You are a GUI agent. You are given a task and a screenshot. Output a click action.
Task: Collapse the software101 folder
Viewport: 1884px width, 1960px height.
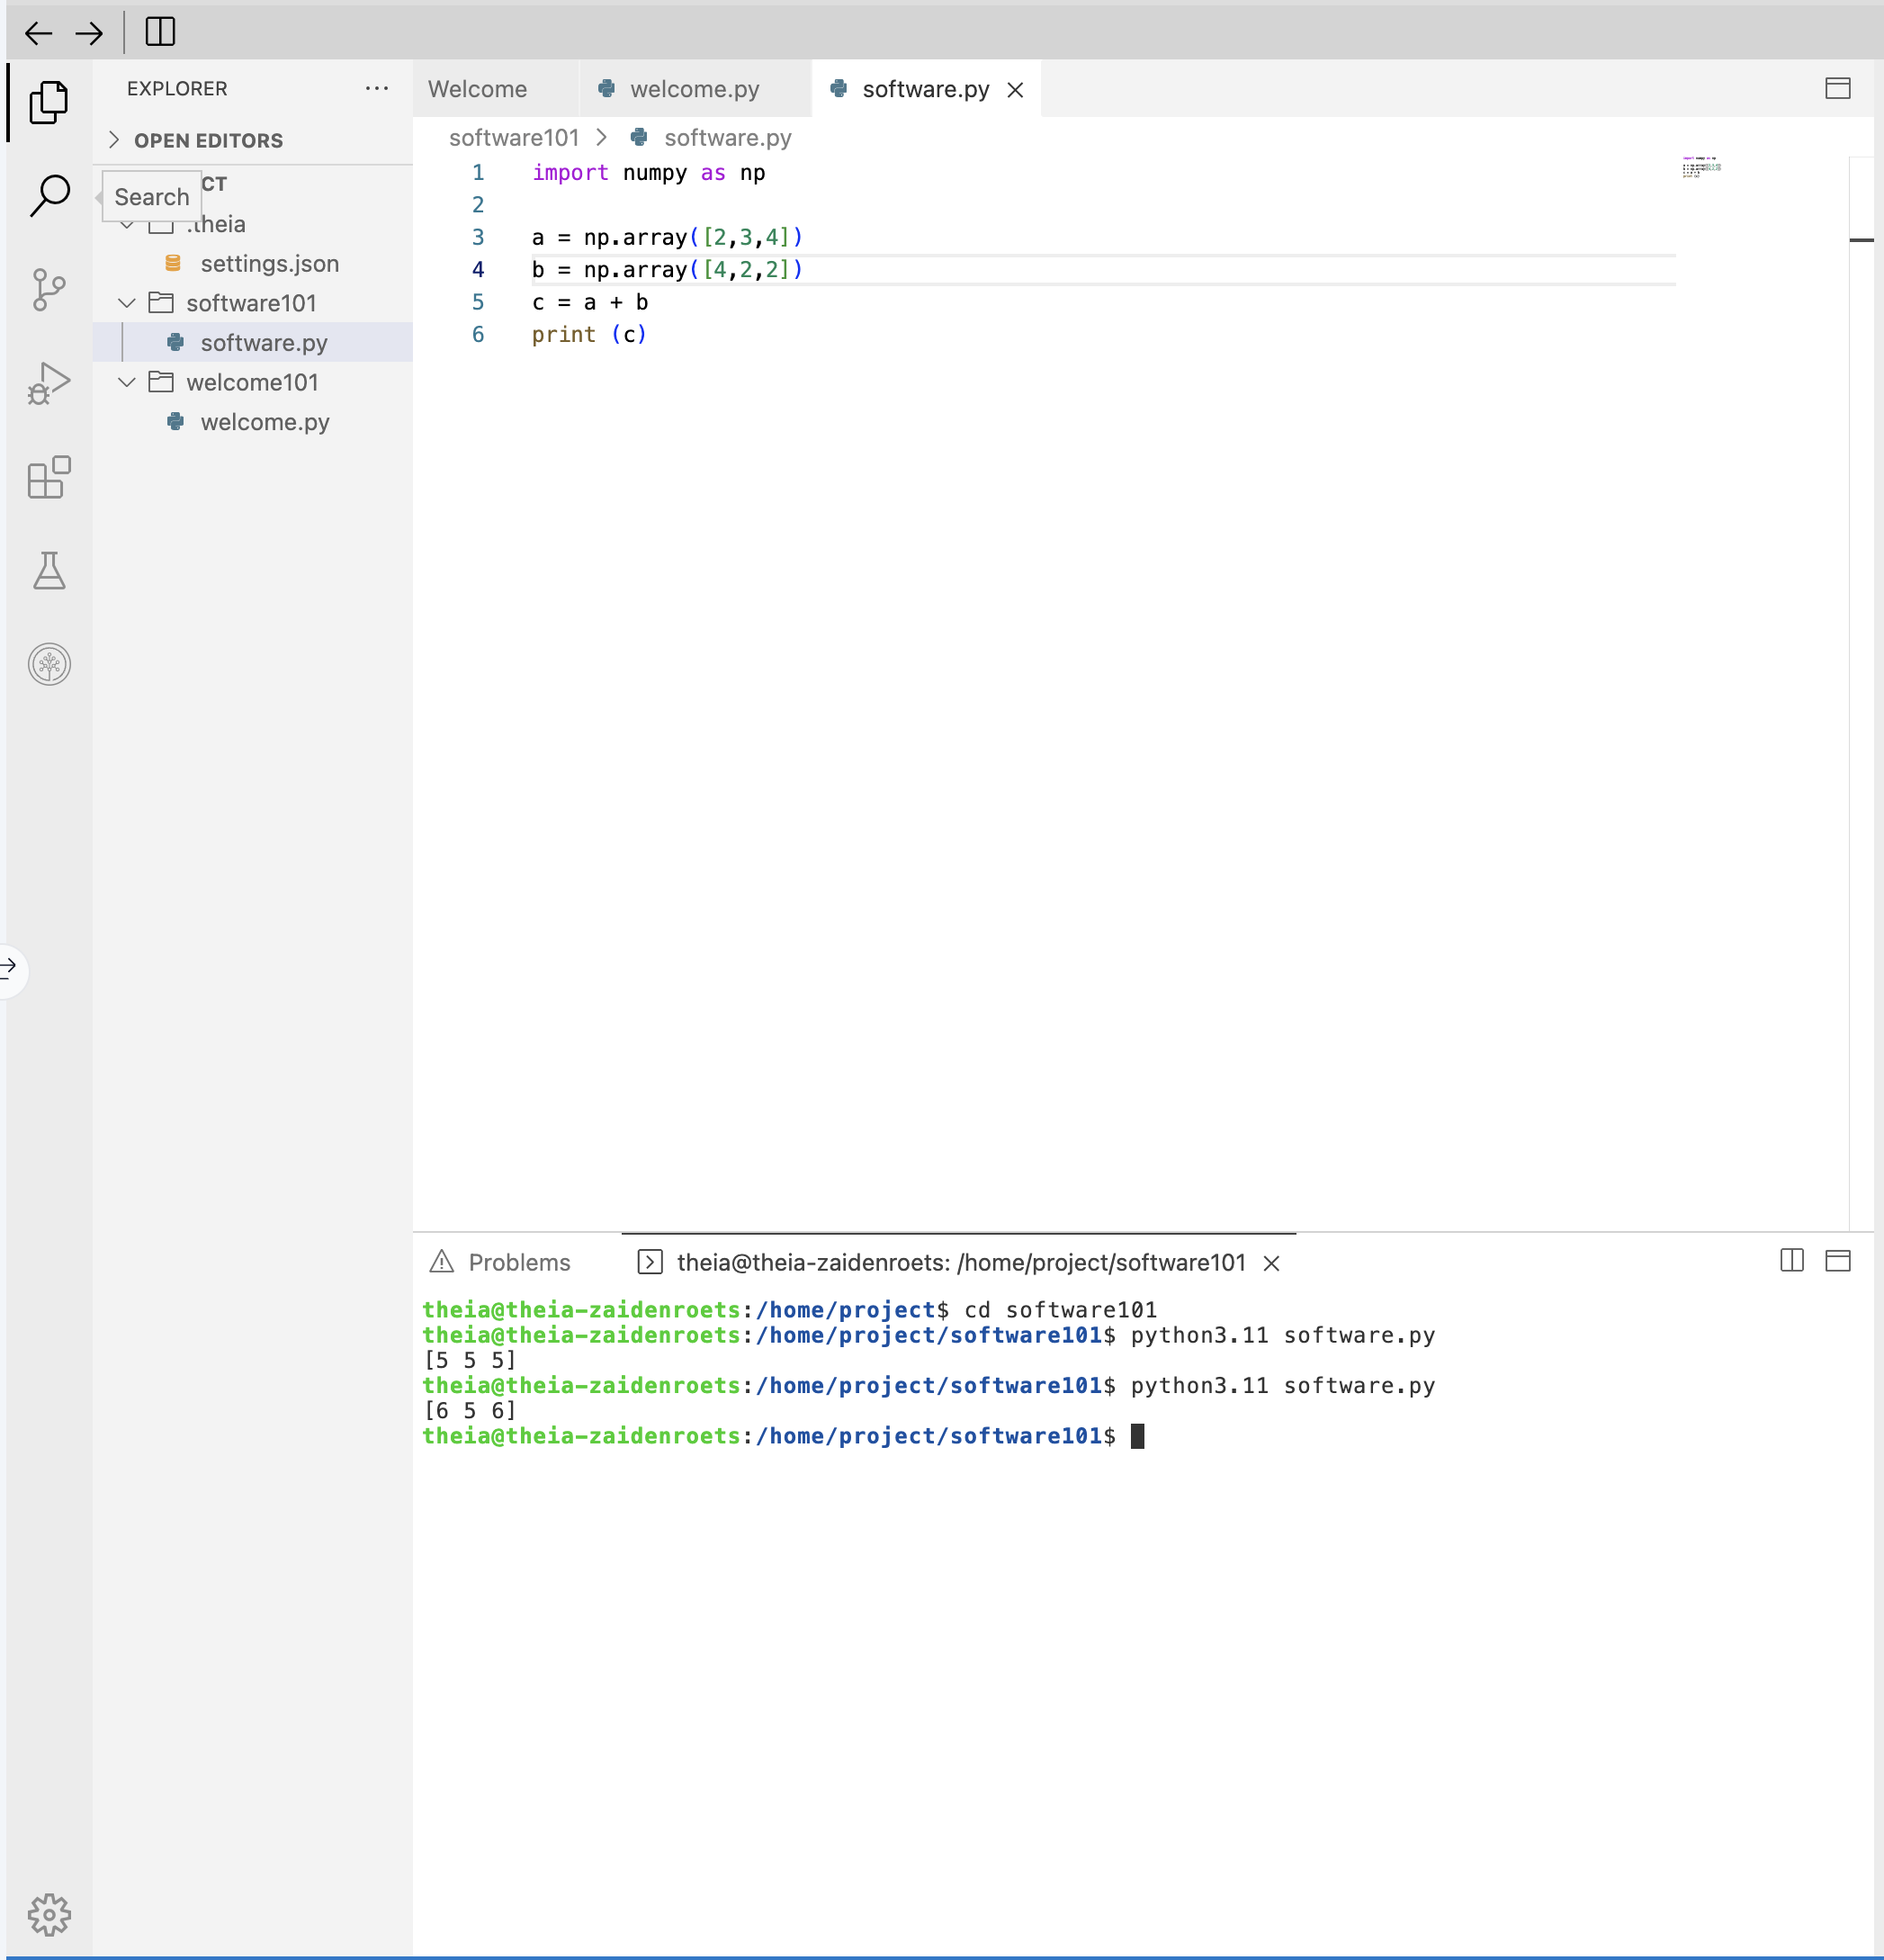[x=127, y=303]
